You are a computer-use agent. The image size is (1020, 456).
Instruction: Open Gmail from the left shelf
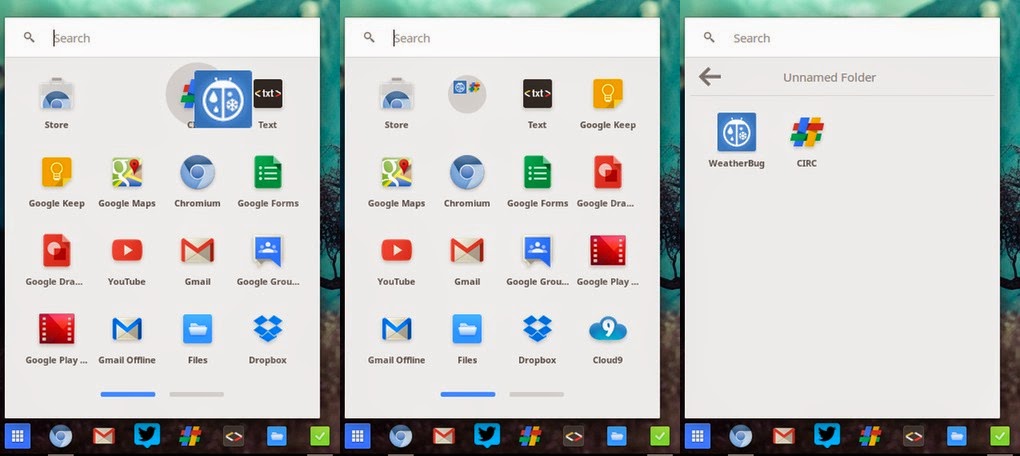104,436
